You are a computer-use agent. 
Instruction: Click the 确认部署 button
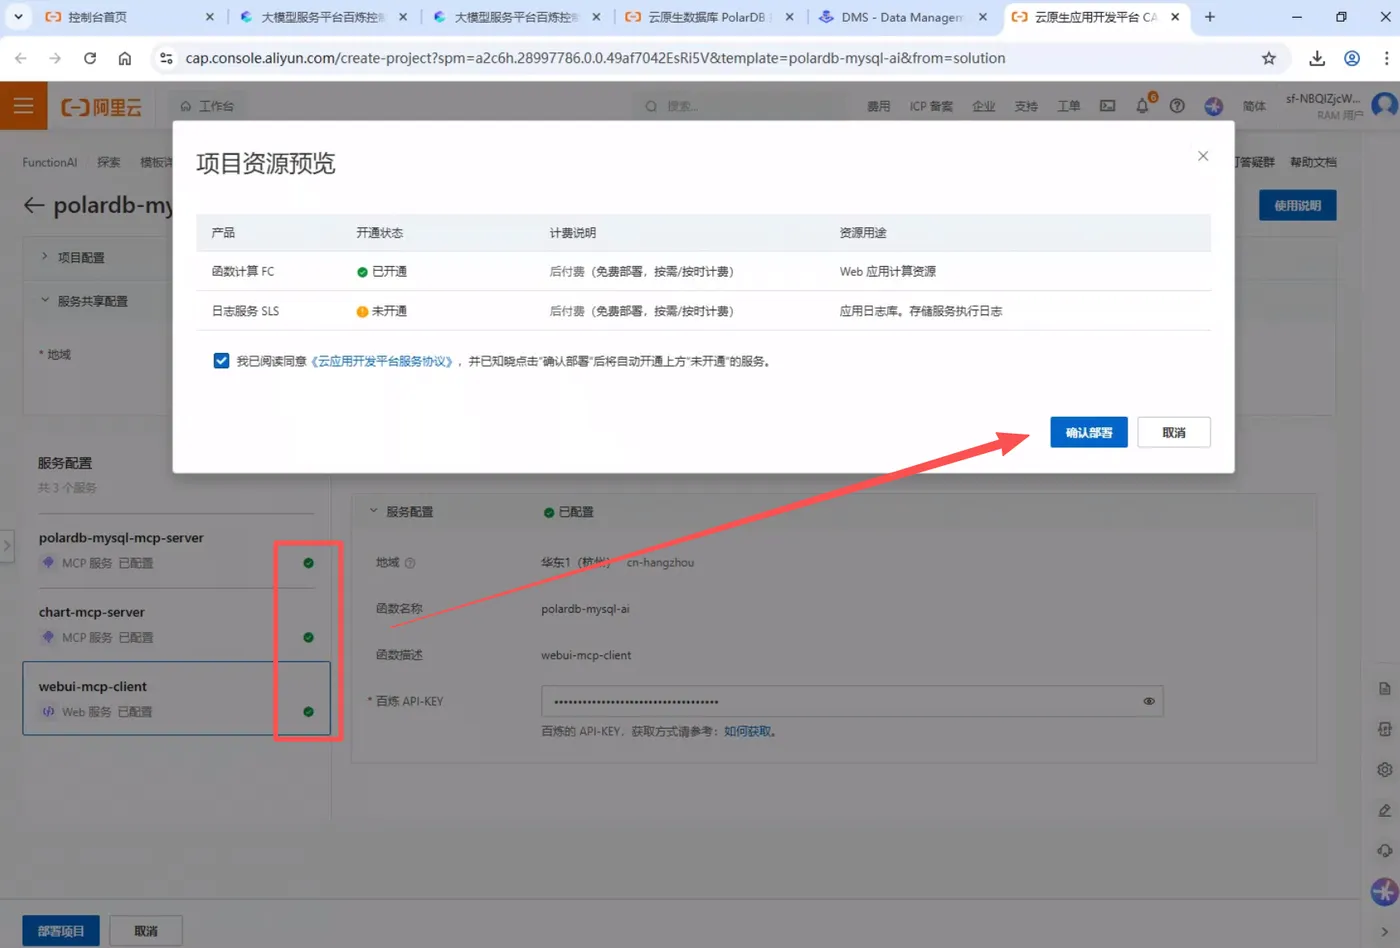[1088, 432]
